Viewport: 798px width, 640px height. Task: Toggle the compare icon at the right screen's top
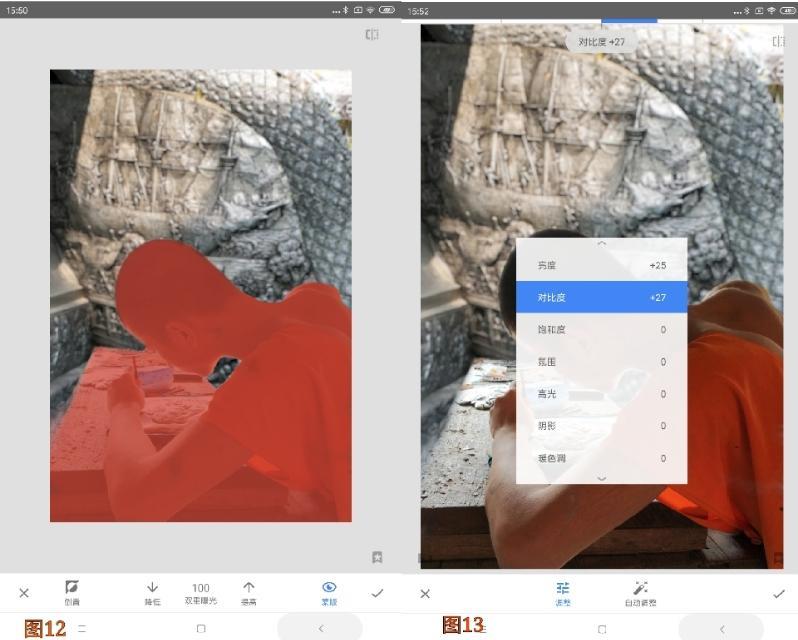coord(778,42)
